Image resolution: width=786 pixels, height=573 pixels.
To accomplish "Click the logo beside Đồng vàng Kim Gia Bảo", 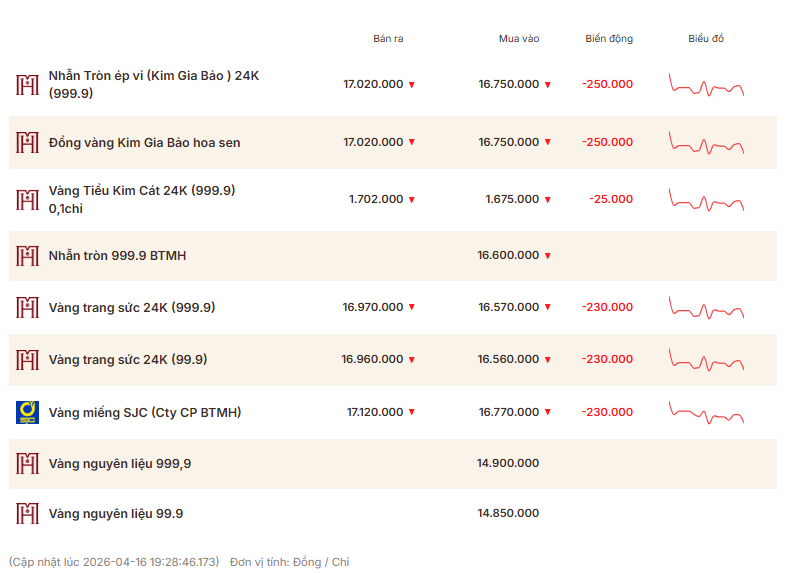I will click(27, 142).
